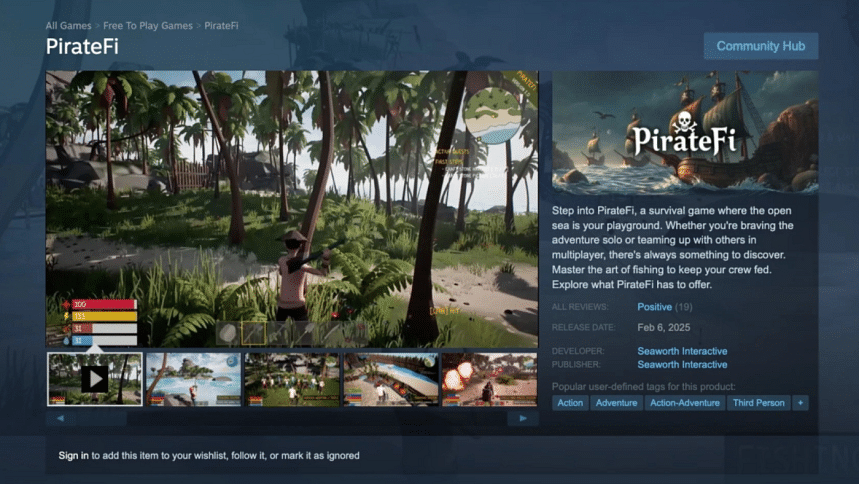Click Sign in link

[73, 456]
